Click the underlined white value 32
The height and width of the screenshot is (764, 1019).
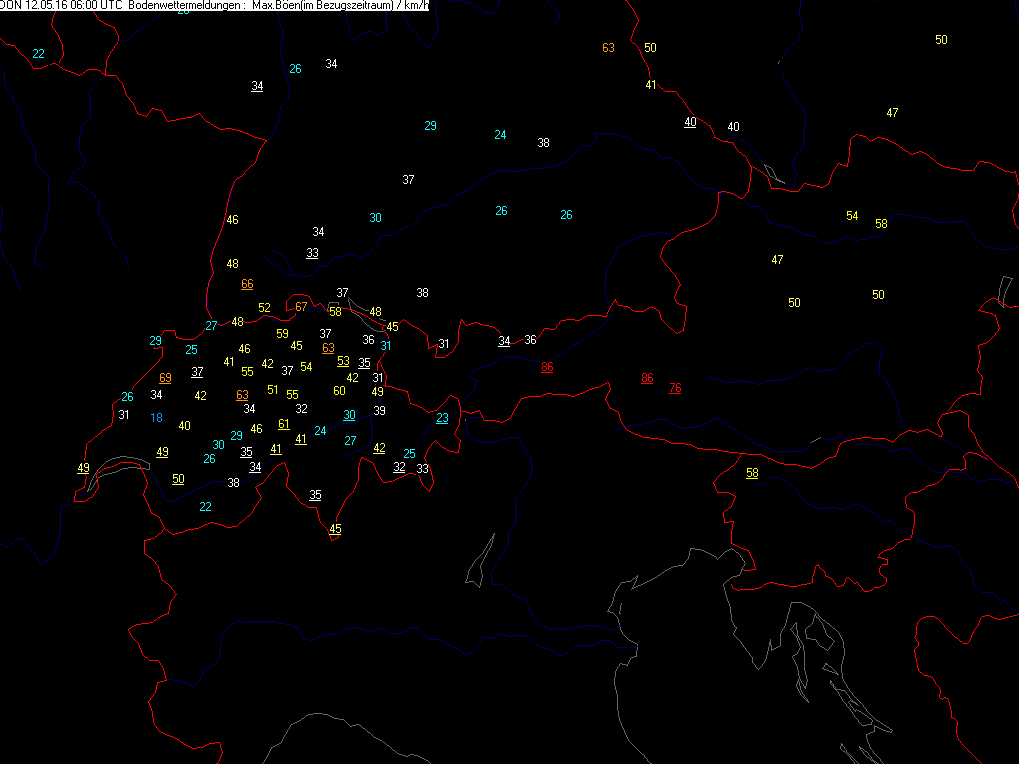click(x=399, y=467)
